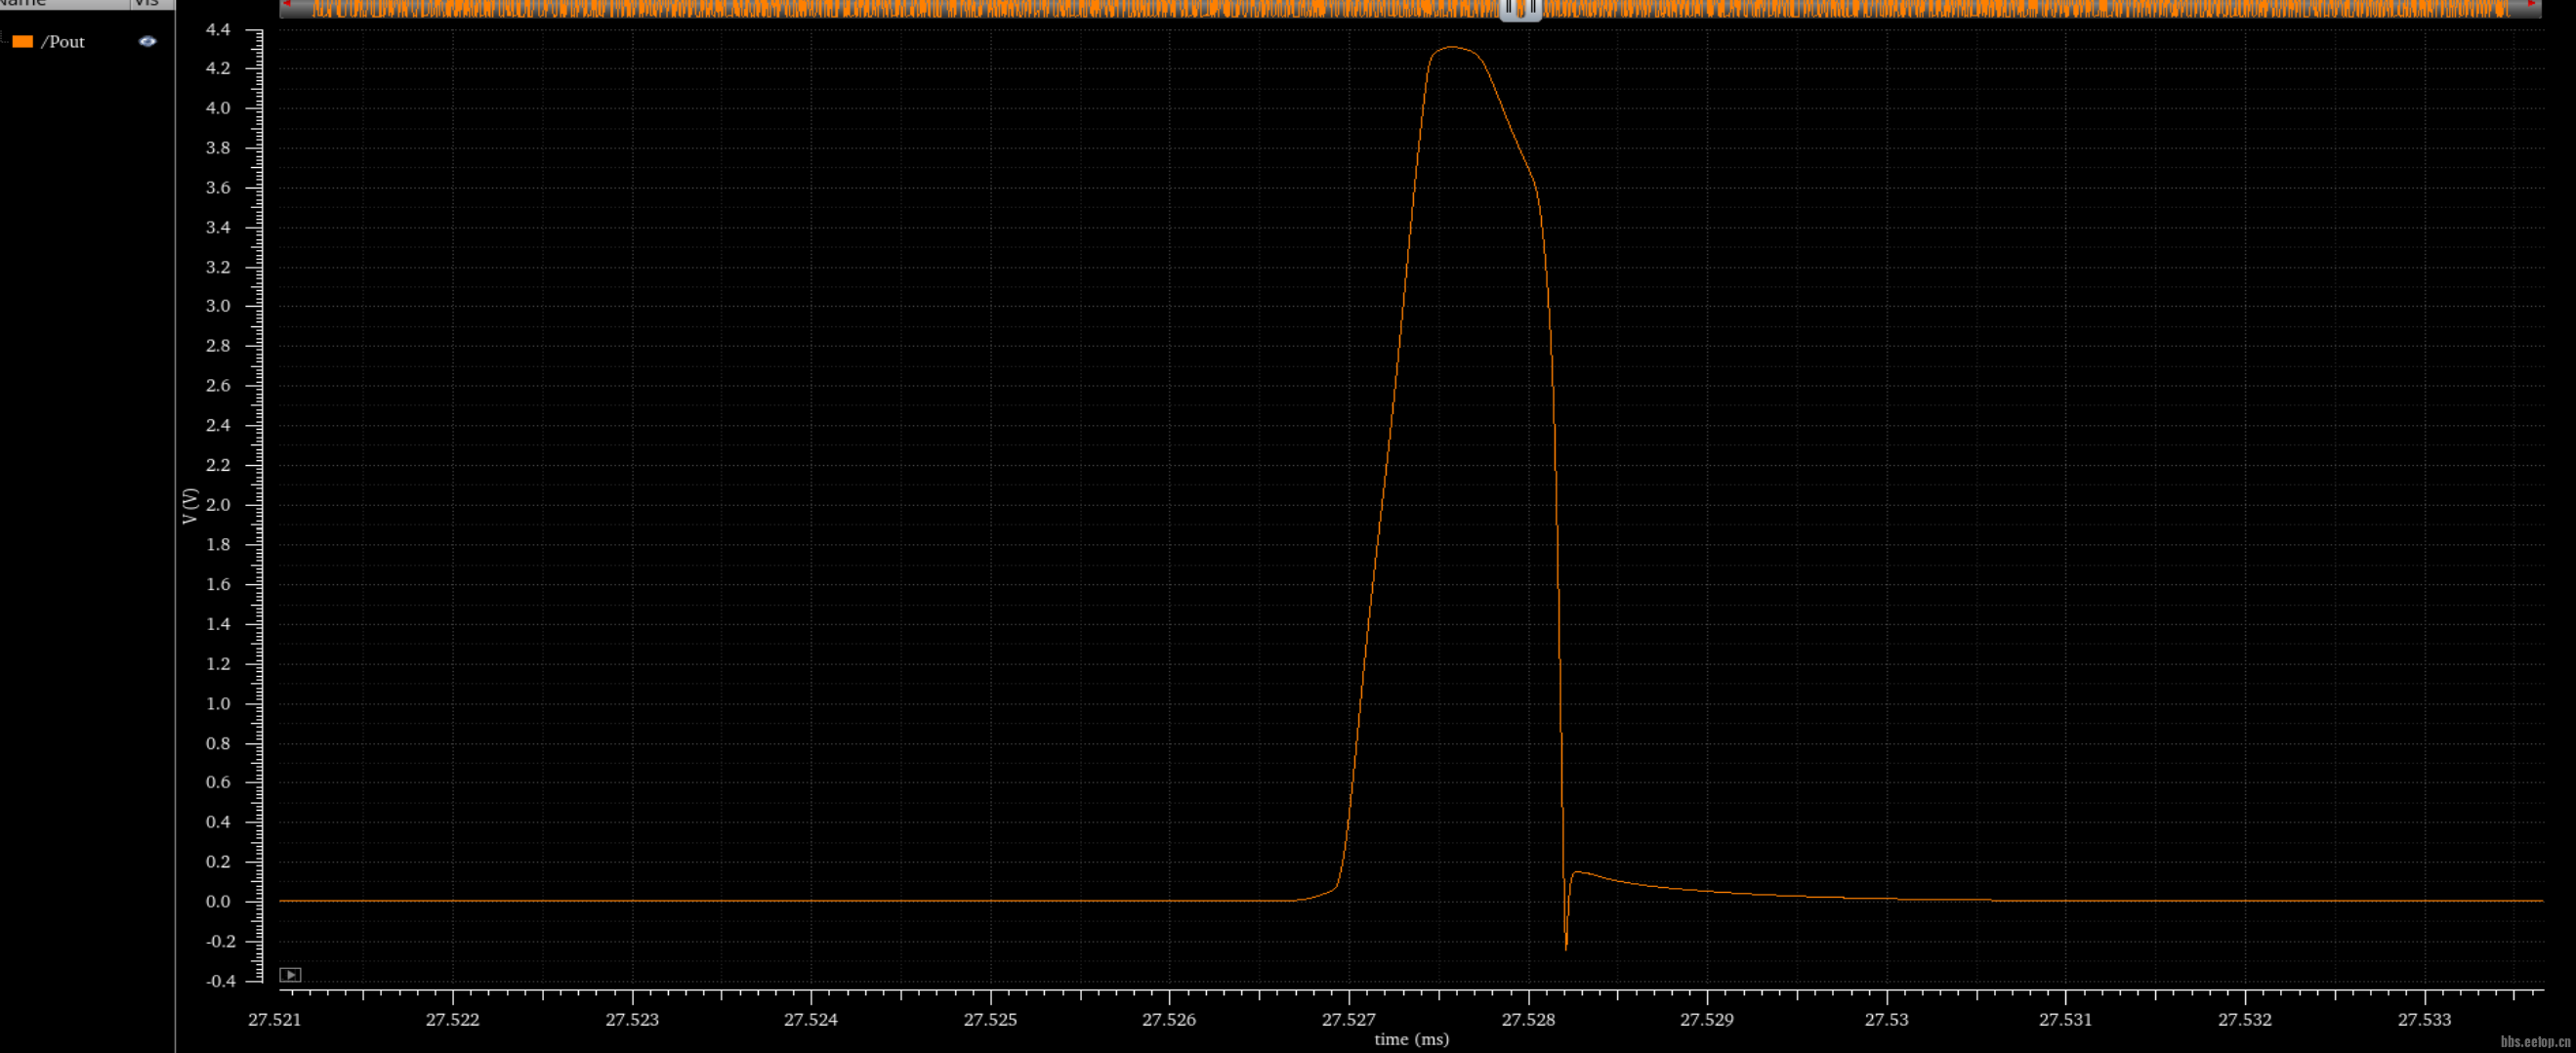
Task: Click the 2.0 value on voltage axis
Action: tap(218, 504)
